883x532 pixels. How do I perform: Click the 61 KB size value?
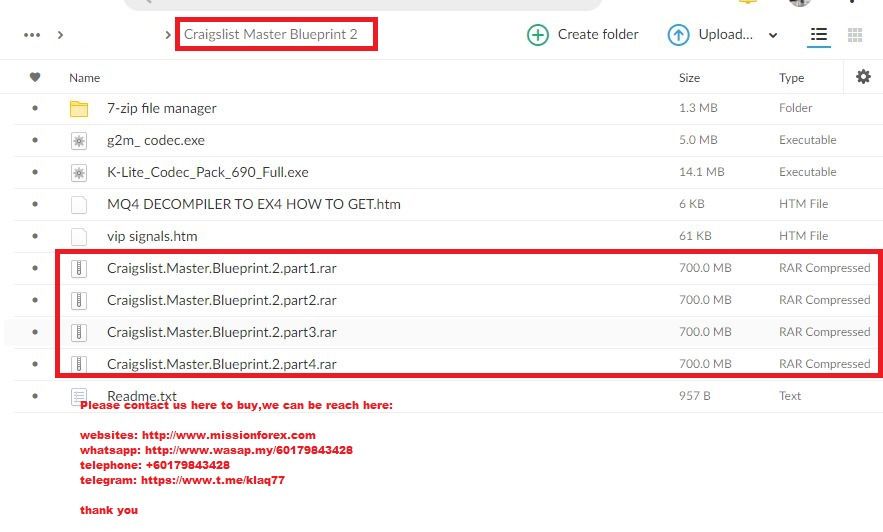pyautogui.click(x=695, y=236)
